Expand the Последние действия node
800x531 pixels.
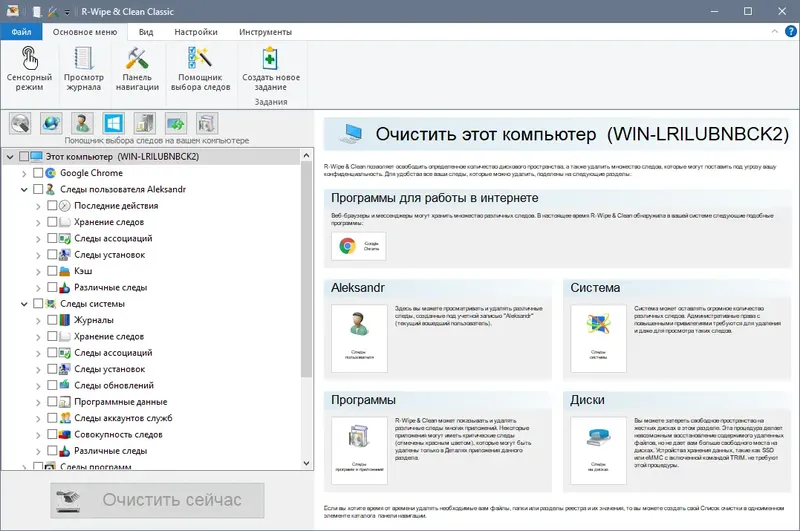point(38,206)
